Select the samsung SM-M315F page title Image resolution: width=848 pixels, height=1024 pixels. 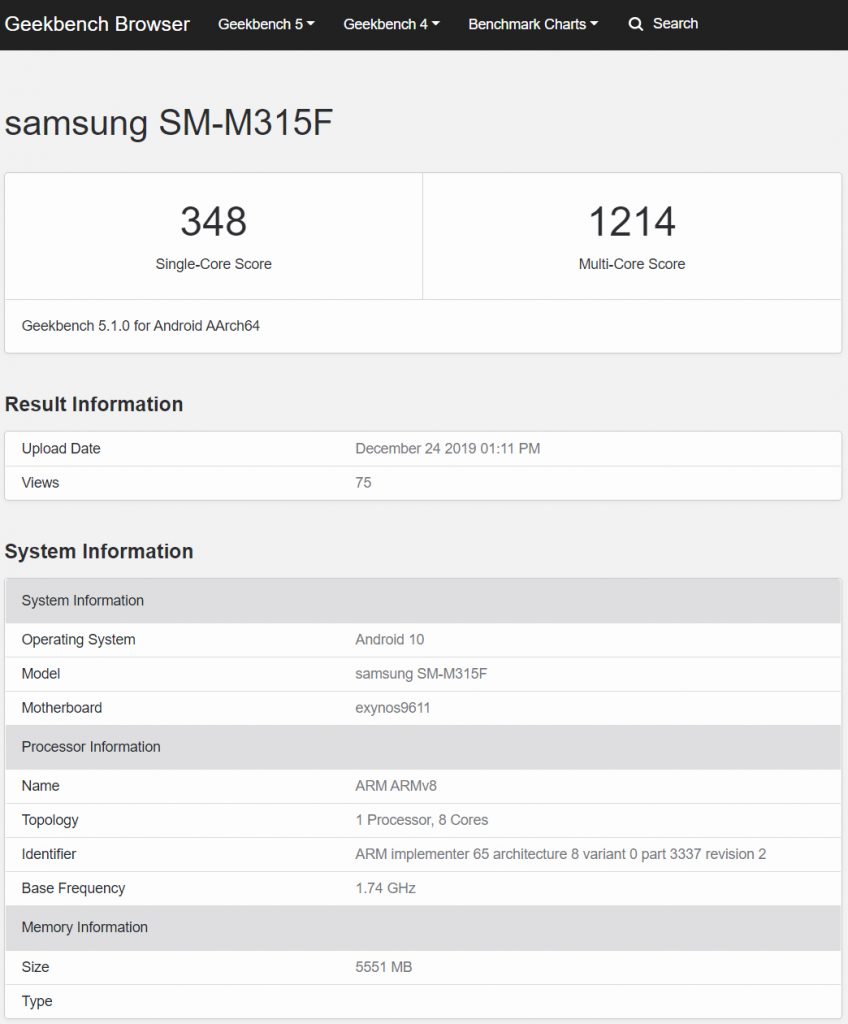[x=169, y=123]
